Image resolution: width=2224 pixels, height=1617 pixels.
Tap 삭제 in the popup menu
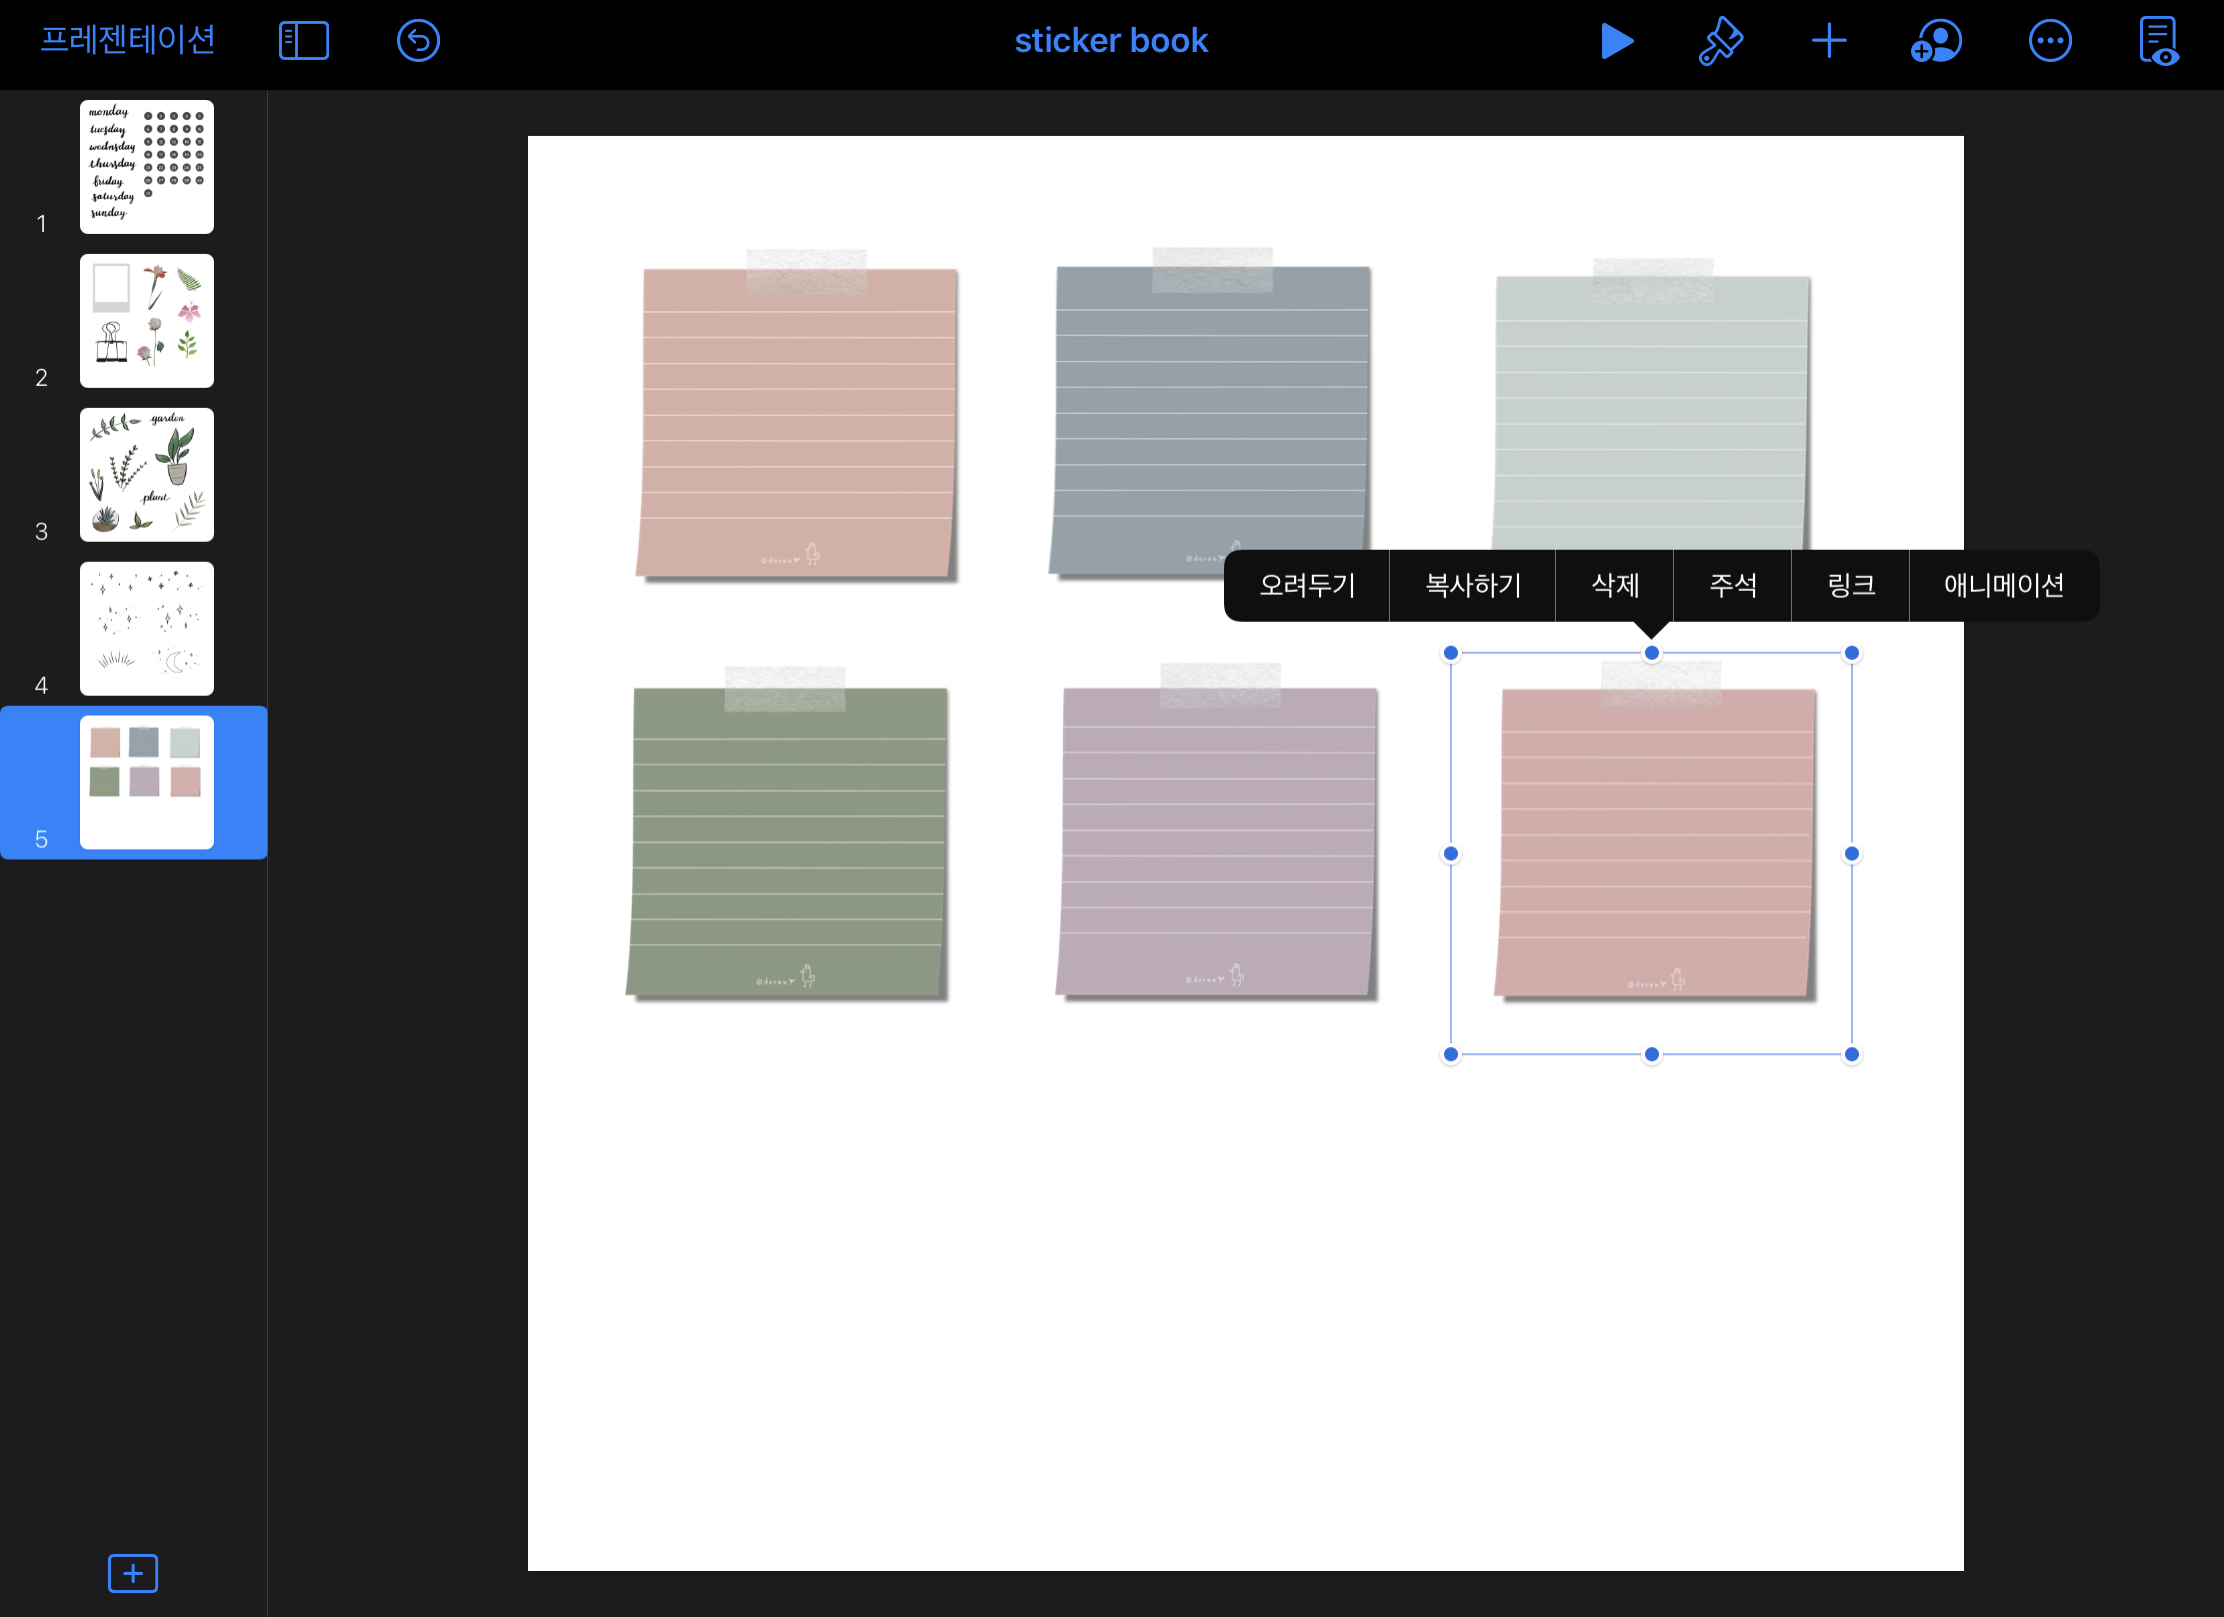pyautogui.click(x=1614, y=585)
